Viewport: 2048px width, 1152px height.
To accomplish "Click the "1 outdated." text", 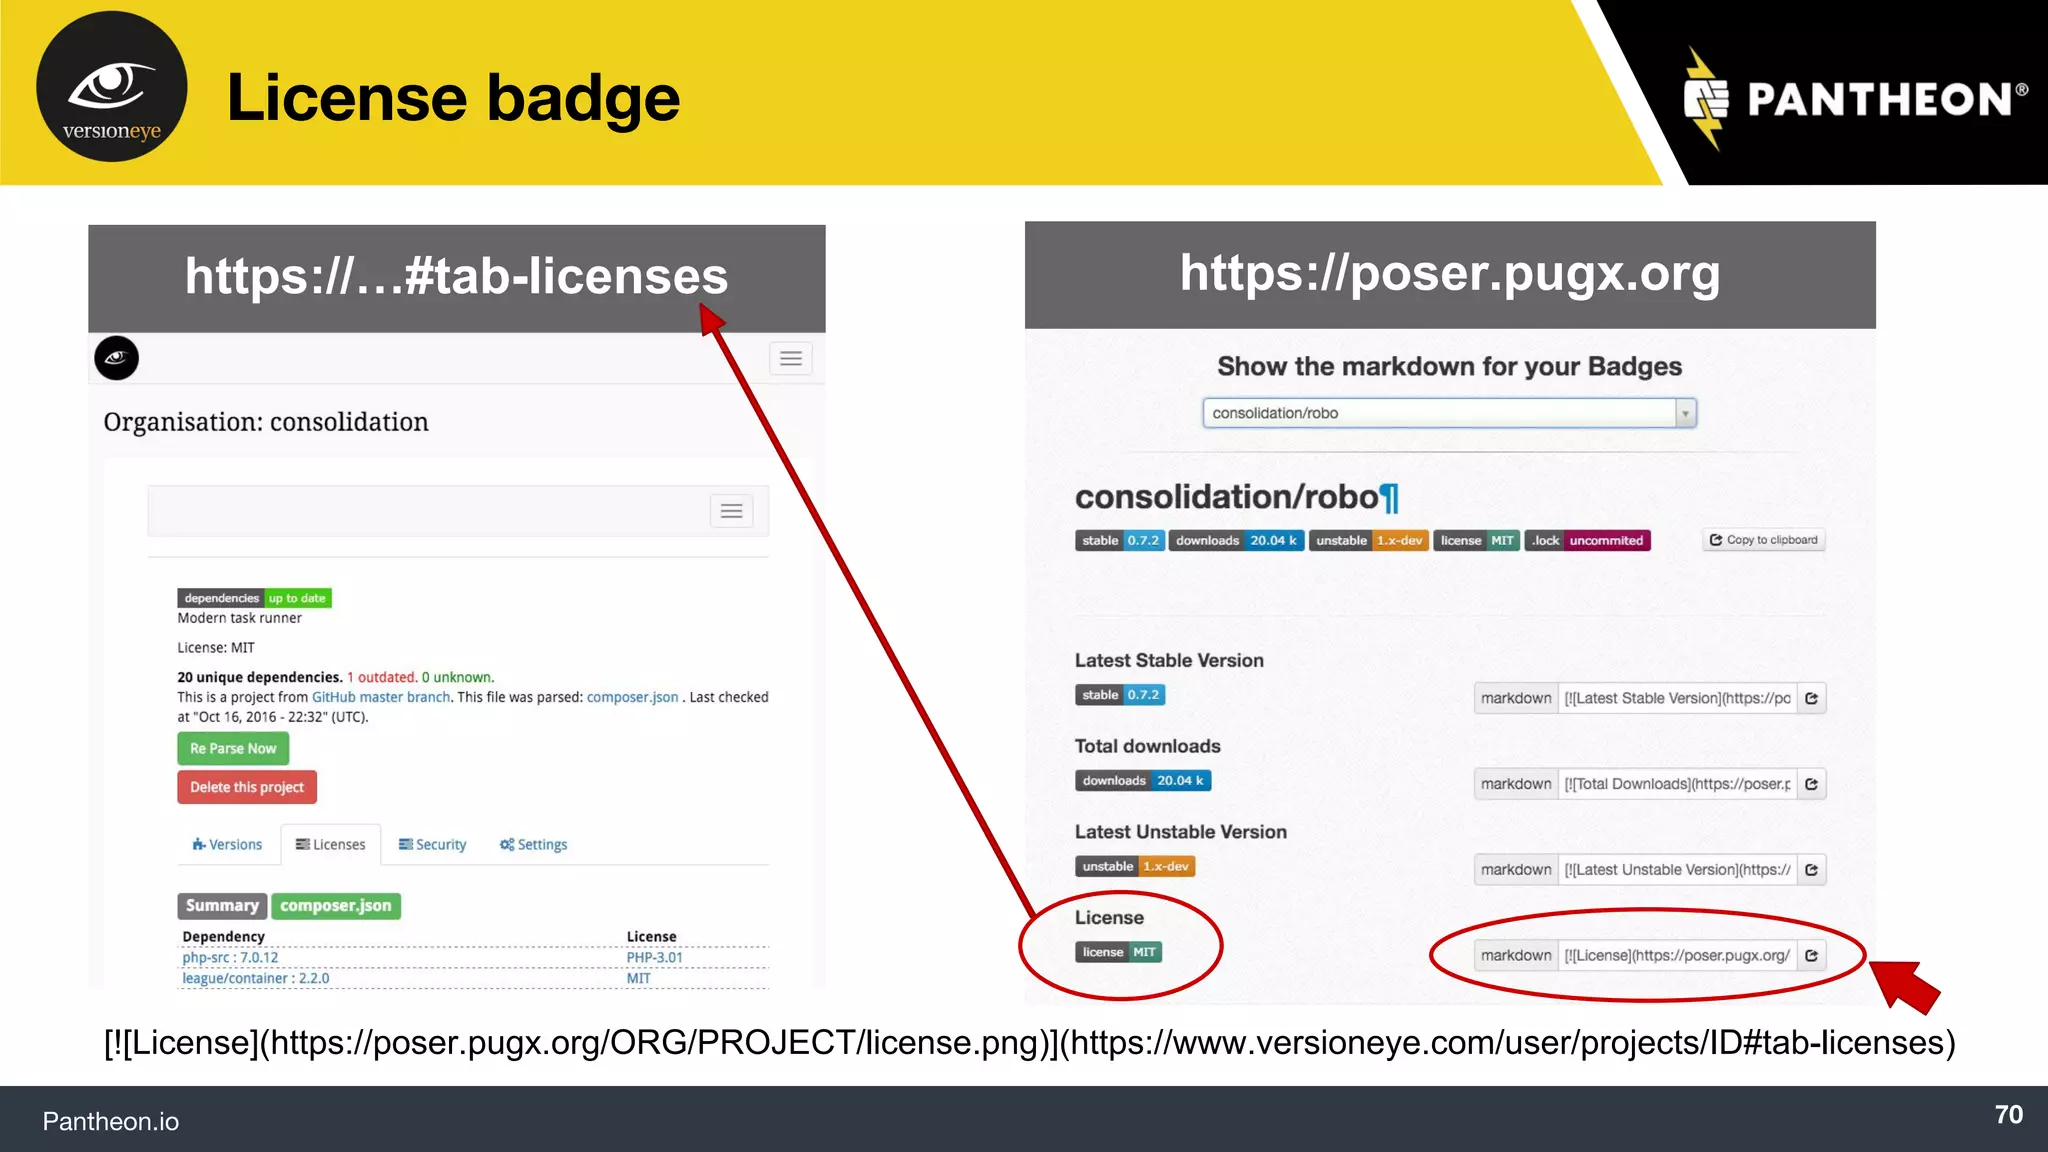I will [x=382, y=677].
